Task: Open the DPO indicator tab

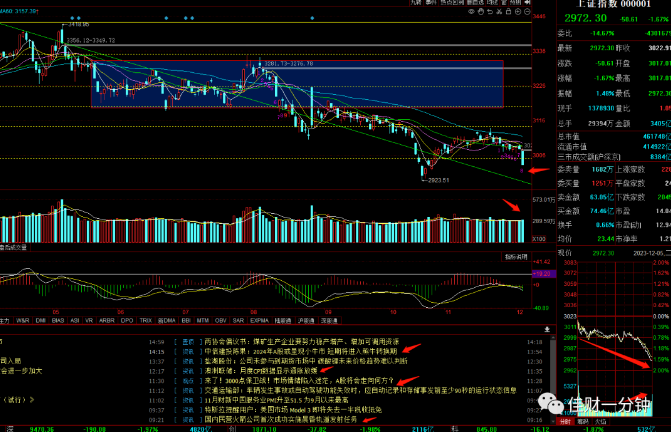Action: 127,320
